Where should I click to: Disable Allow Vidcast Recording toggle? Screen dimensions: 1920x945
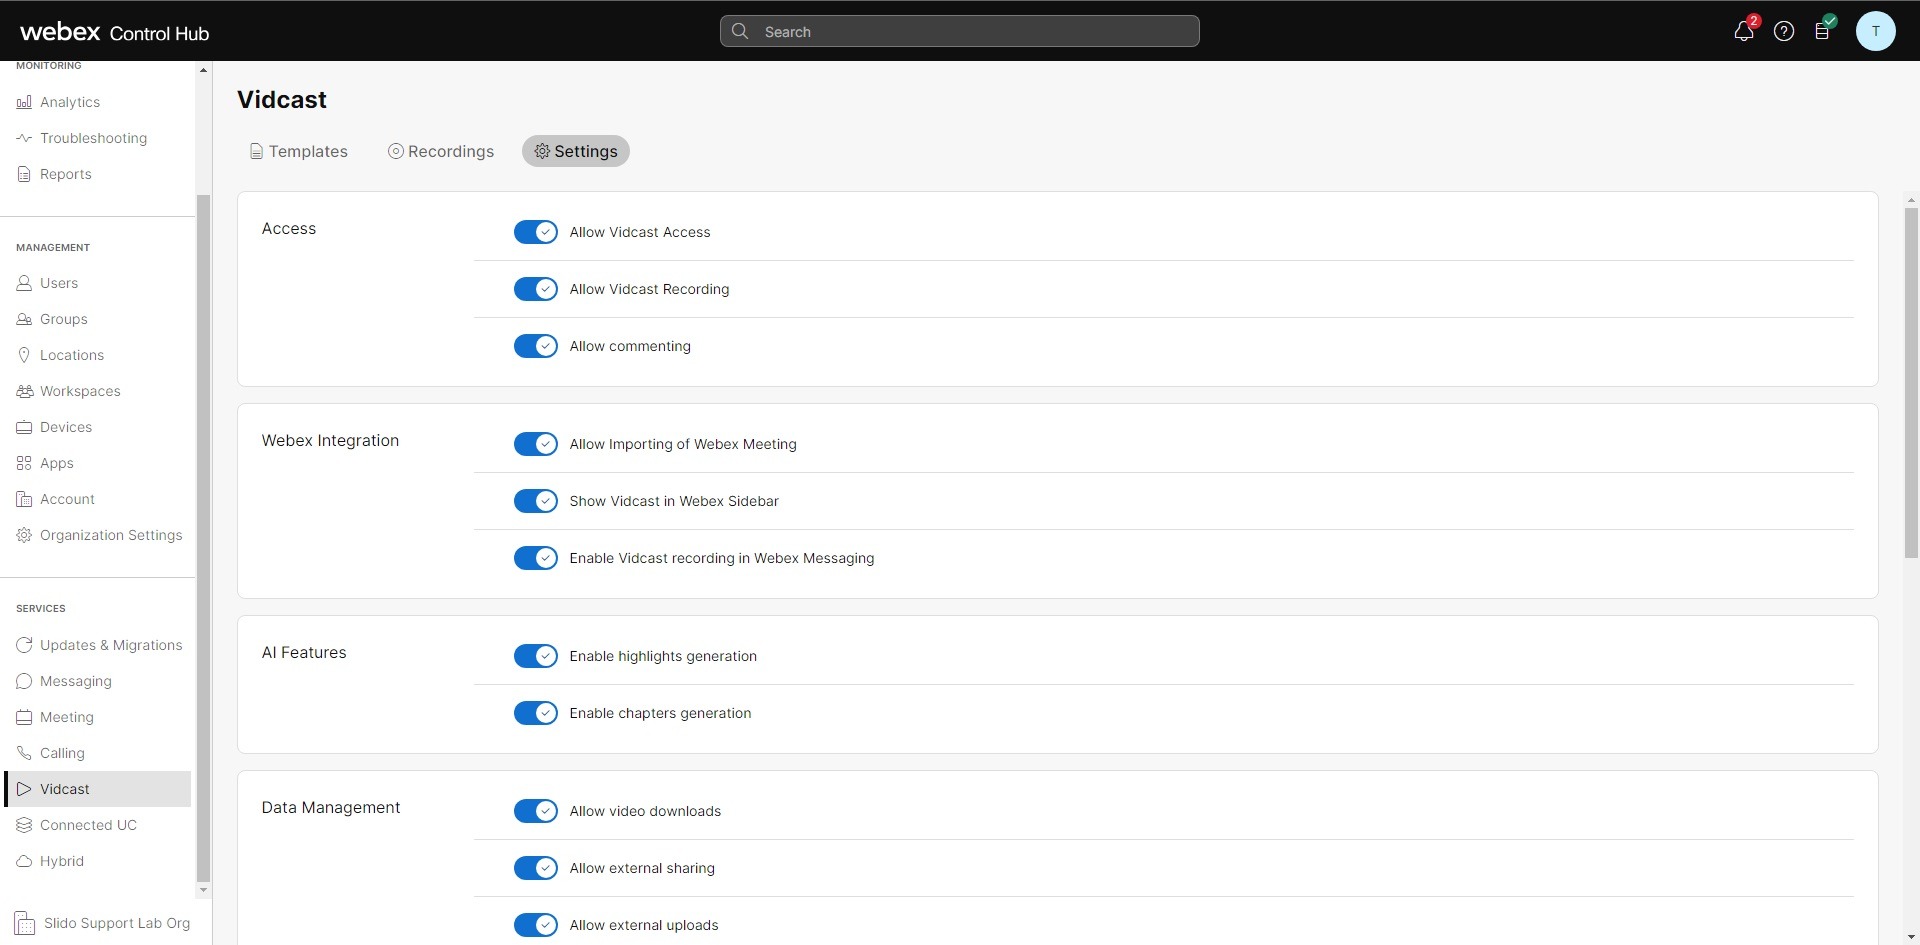click(x=535, y=289)
